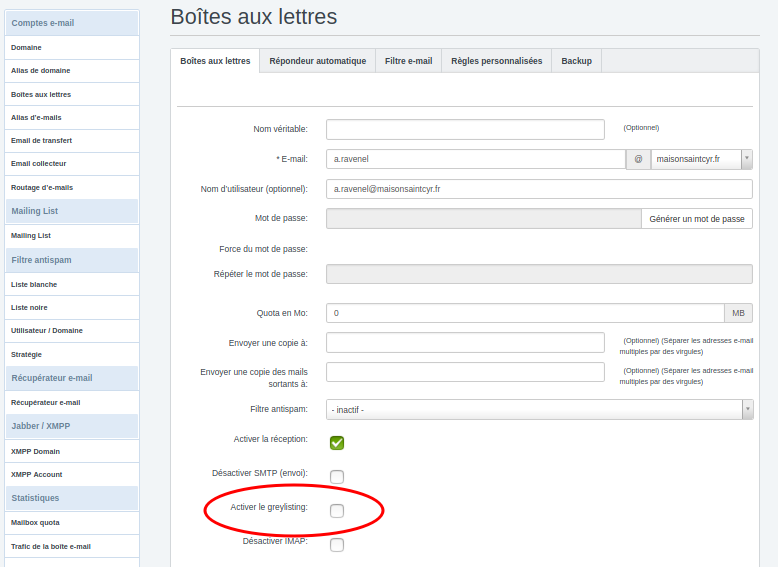Click the Nom véritable input field
778x567 pixels.
(x=465, y=129)
